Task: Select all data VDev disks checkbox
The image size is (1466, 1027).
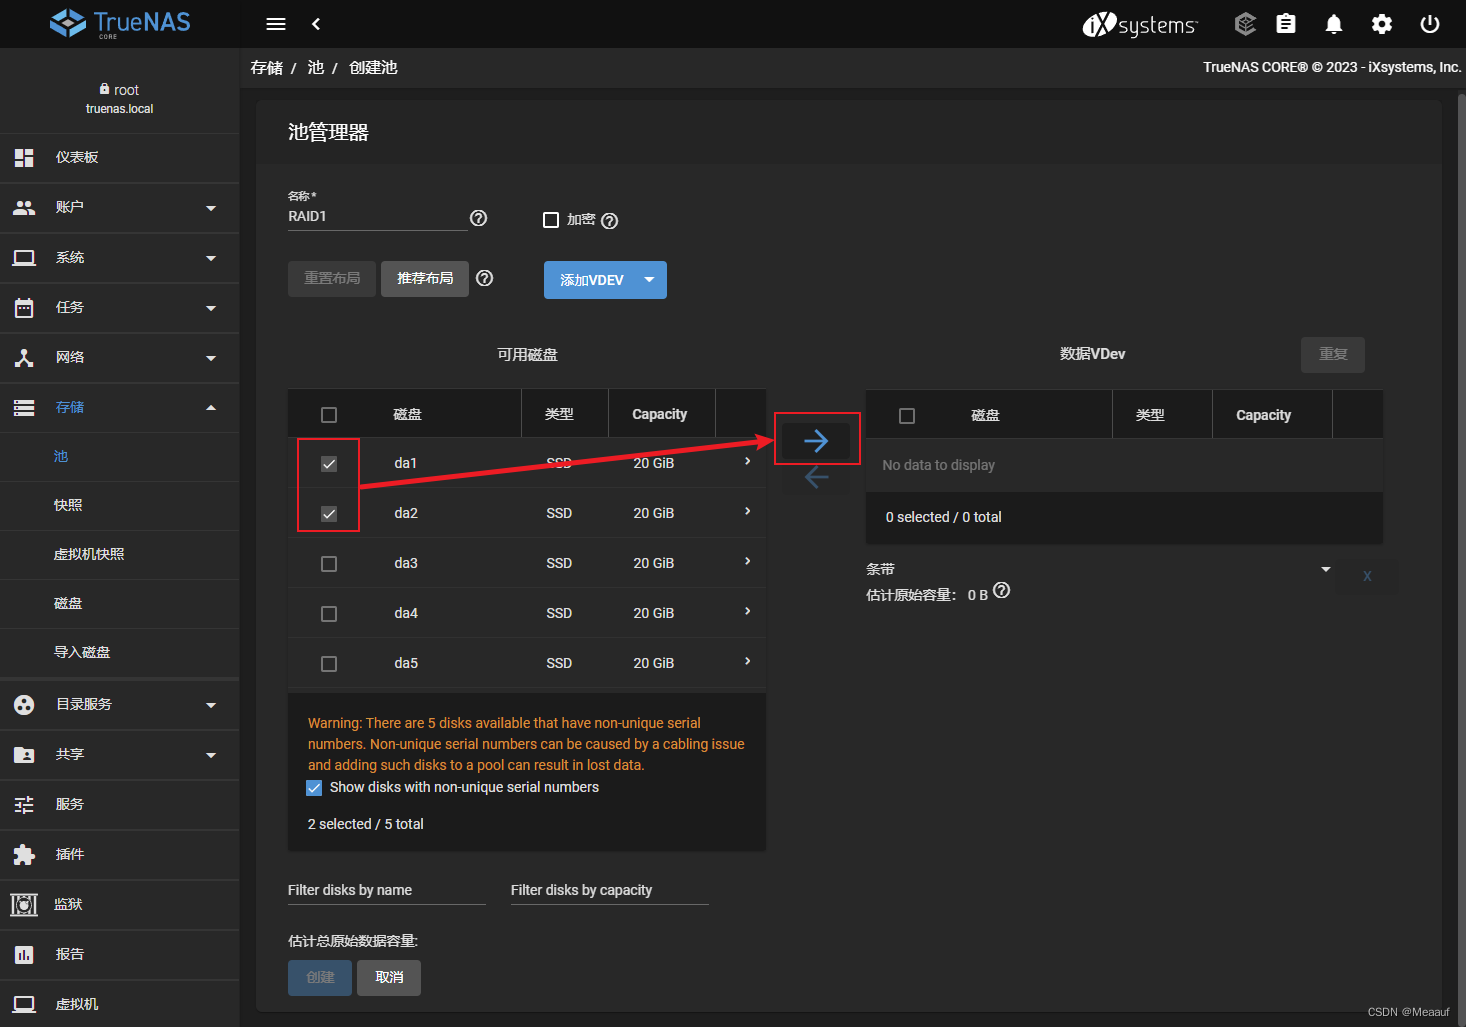Action: click(x=907, y=416)
